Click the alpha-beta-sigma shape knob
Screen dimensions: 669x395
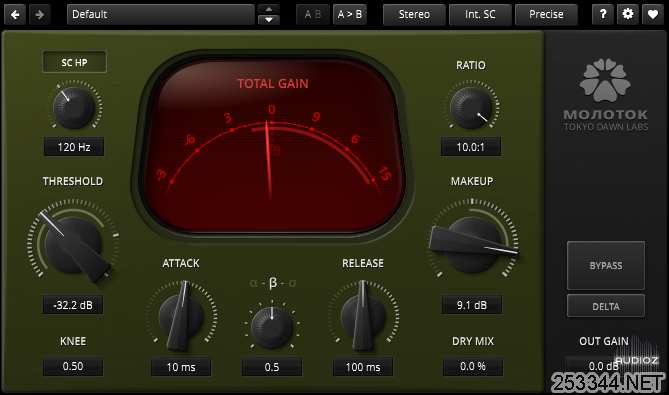point(272,327)
